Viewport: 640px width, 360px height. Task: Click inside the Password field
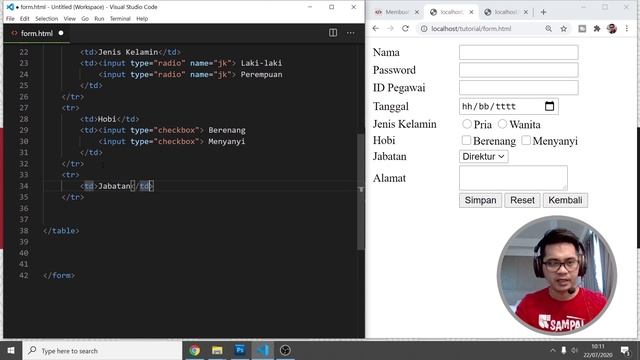(x=518, y=70)
